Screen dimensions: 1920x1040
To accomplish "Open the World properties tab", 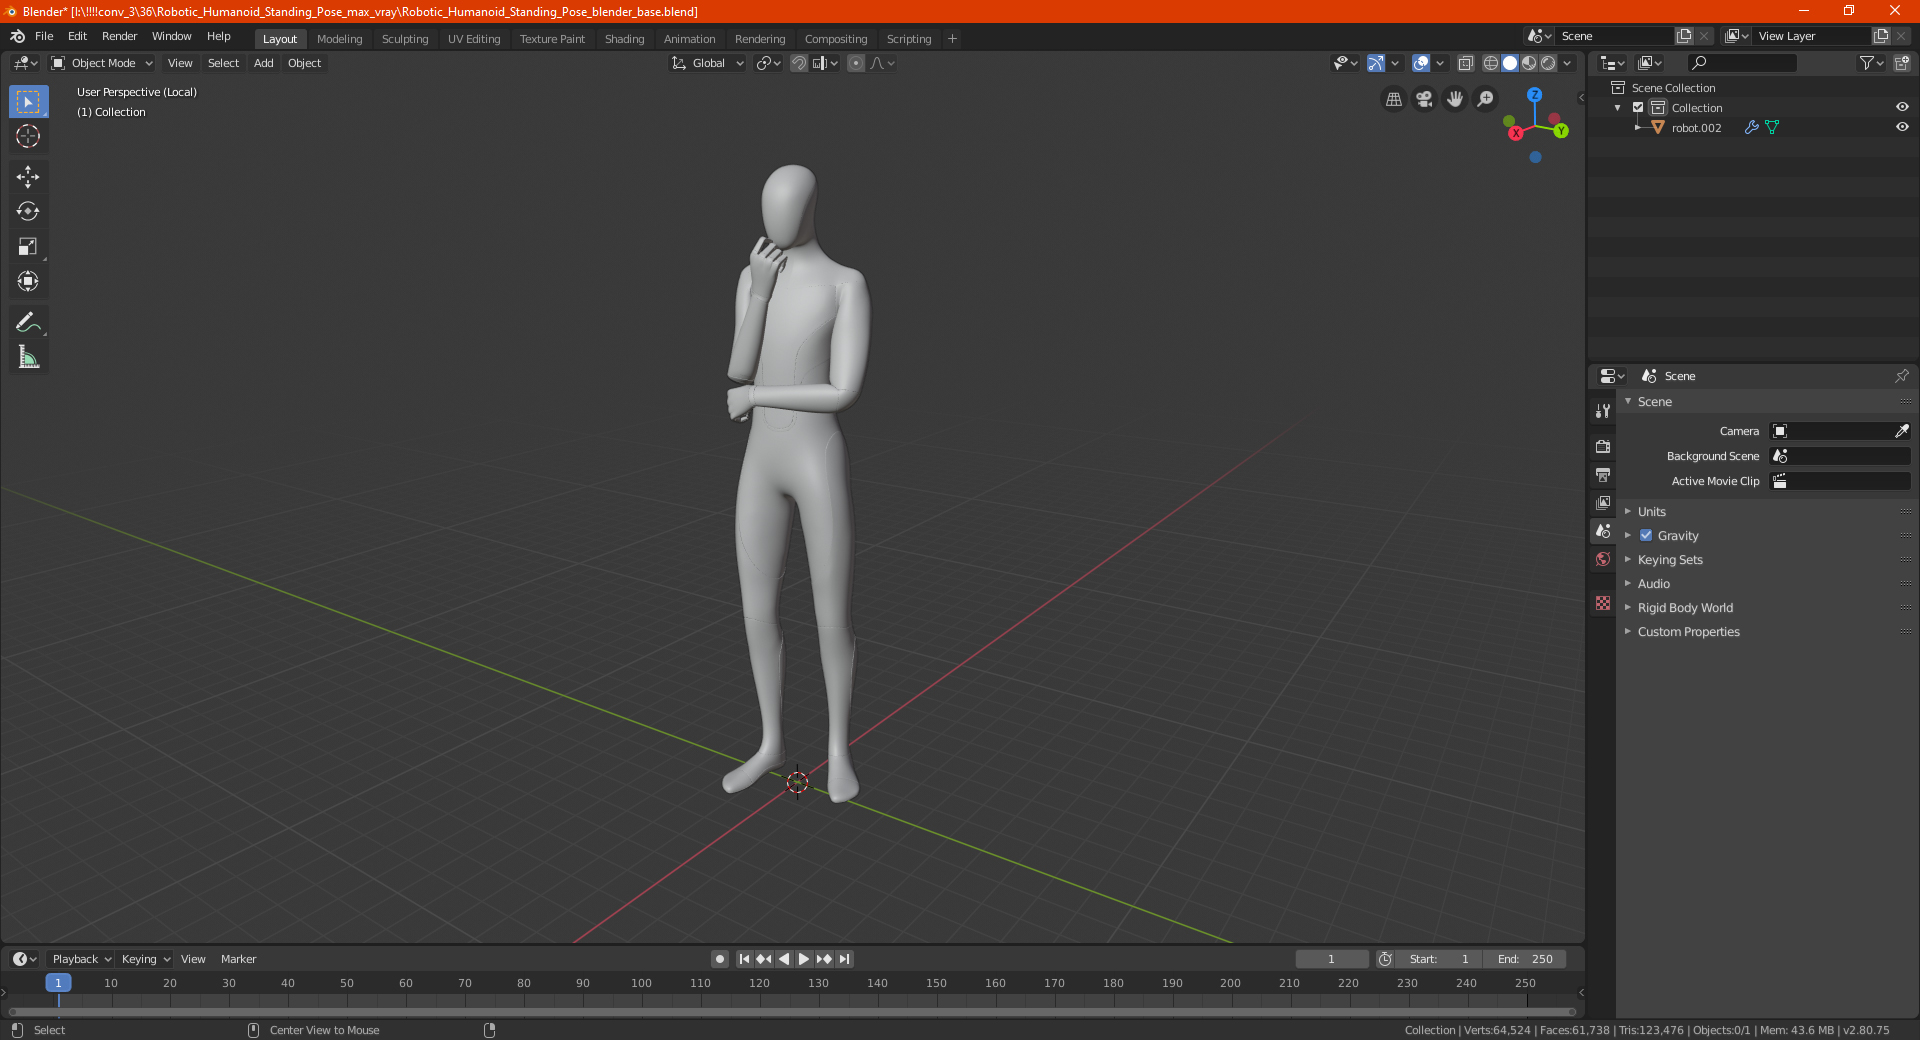I will click(1603, 559).
